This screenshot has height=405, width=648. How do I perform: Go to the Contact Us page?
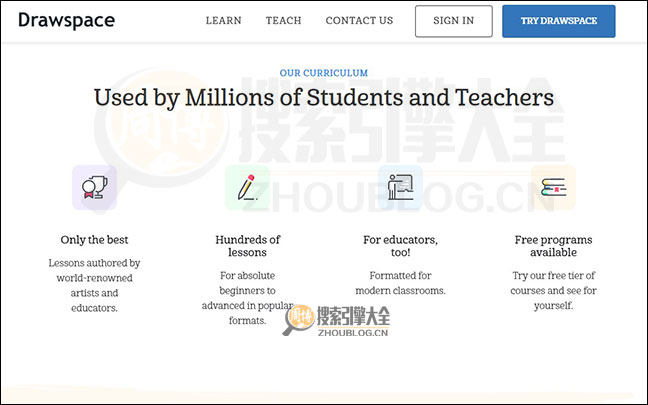[x=359, y=21]
